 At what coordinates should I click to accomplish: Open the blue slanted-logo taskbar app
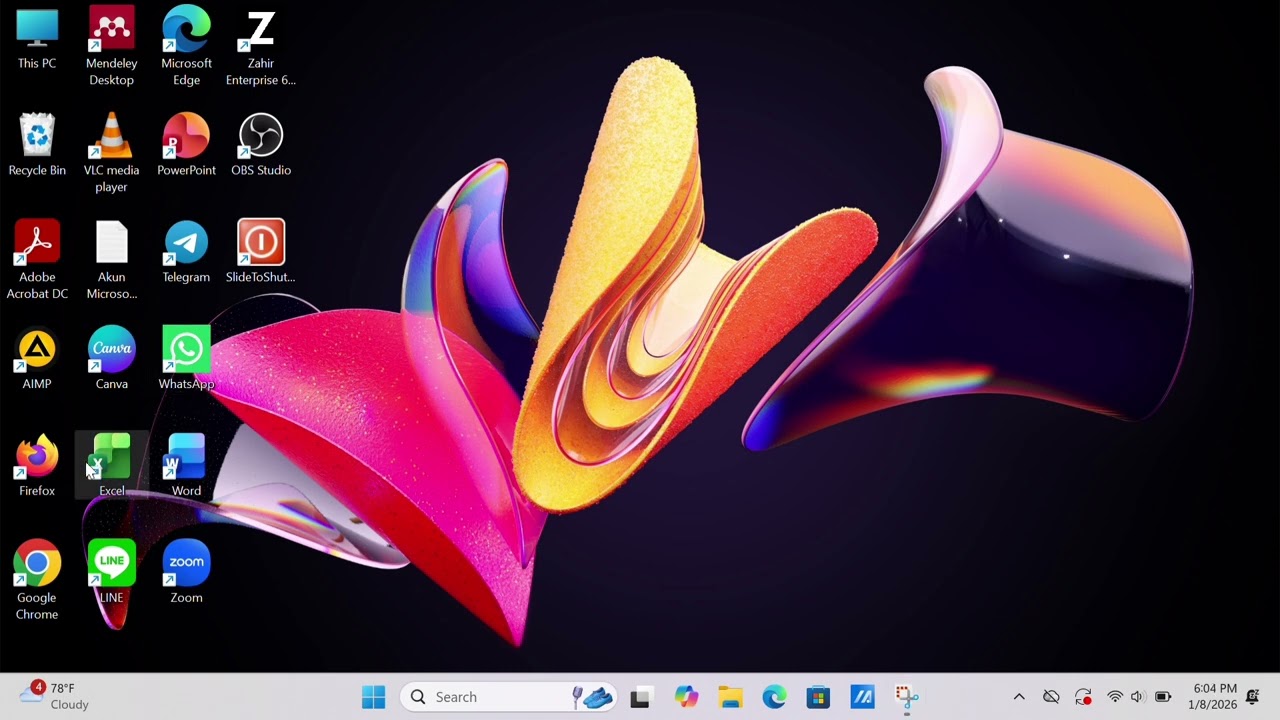[862, 697]
